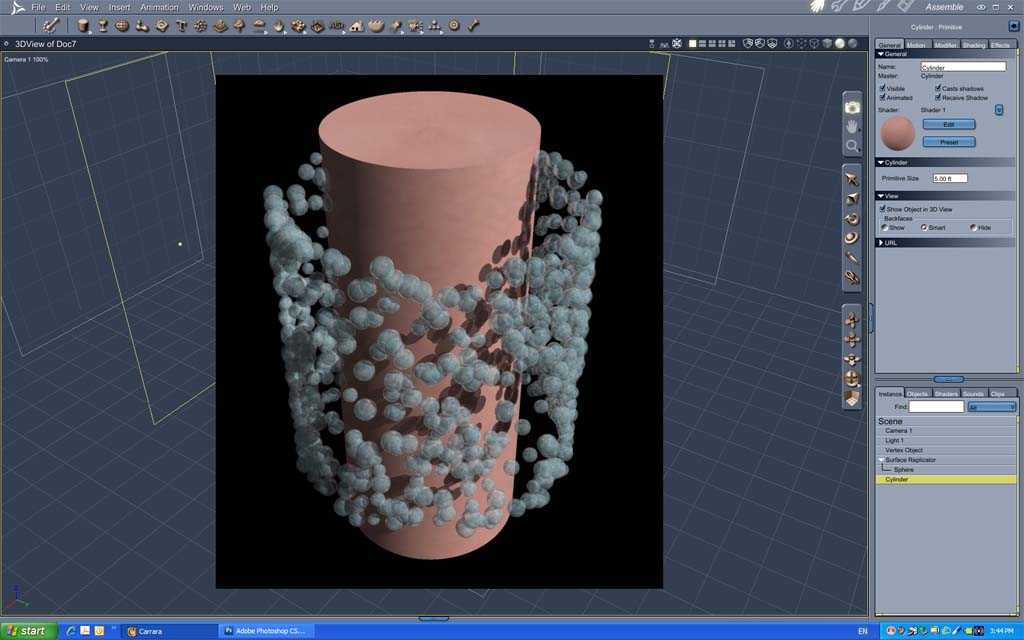The height and width of the screenshot is (640, 1024).
Task: Select Light 1 in the scene list
Action: pos(946,441)
